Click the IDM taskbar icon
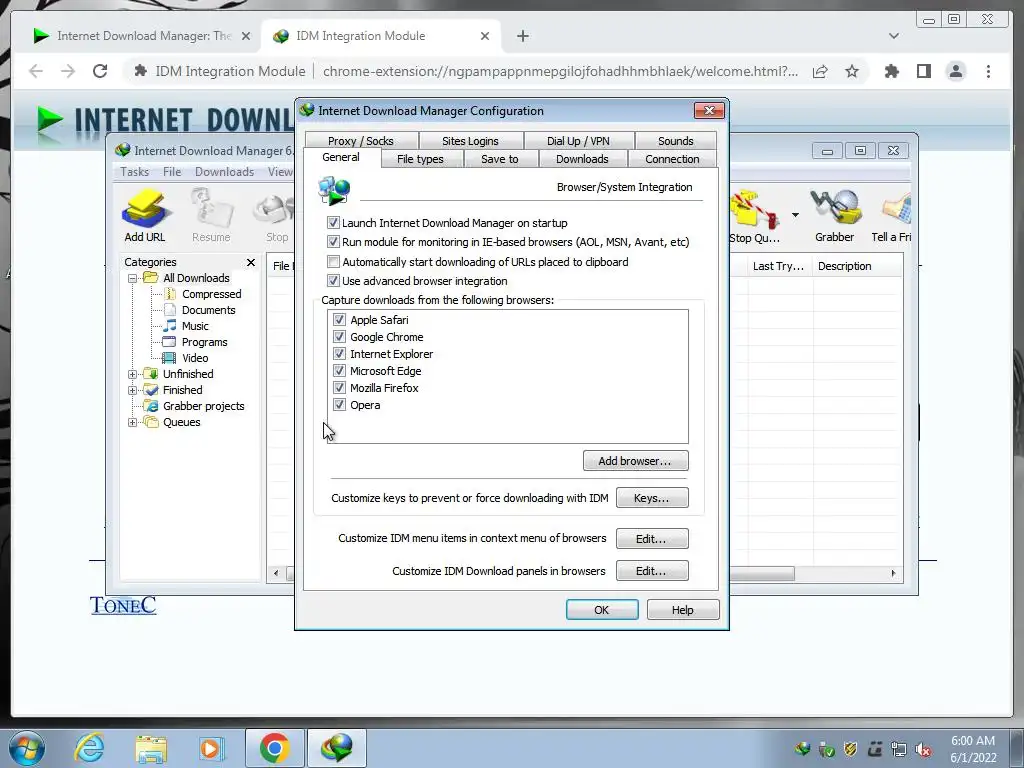The image size is (1024, 768). [336, 748]
